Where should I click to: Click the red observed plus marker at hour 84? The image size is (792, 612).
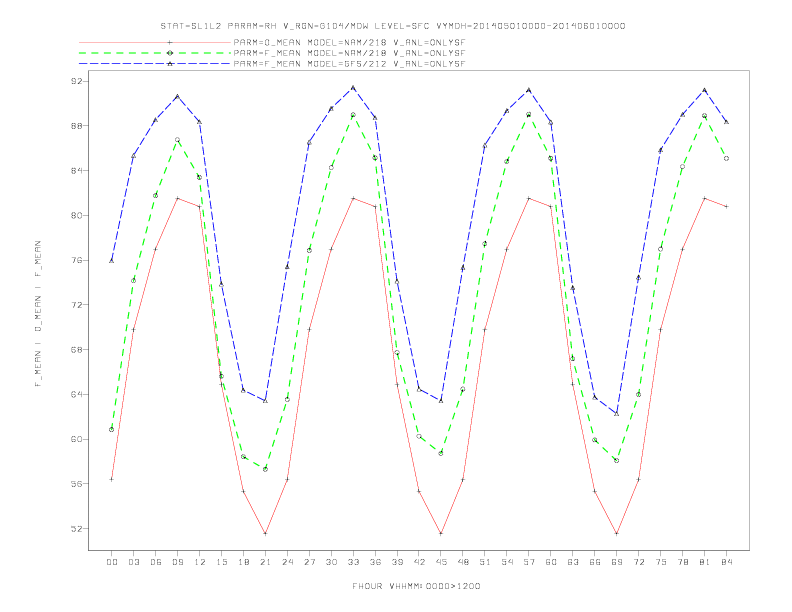point(727,206)
